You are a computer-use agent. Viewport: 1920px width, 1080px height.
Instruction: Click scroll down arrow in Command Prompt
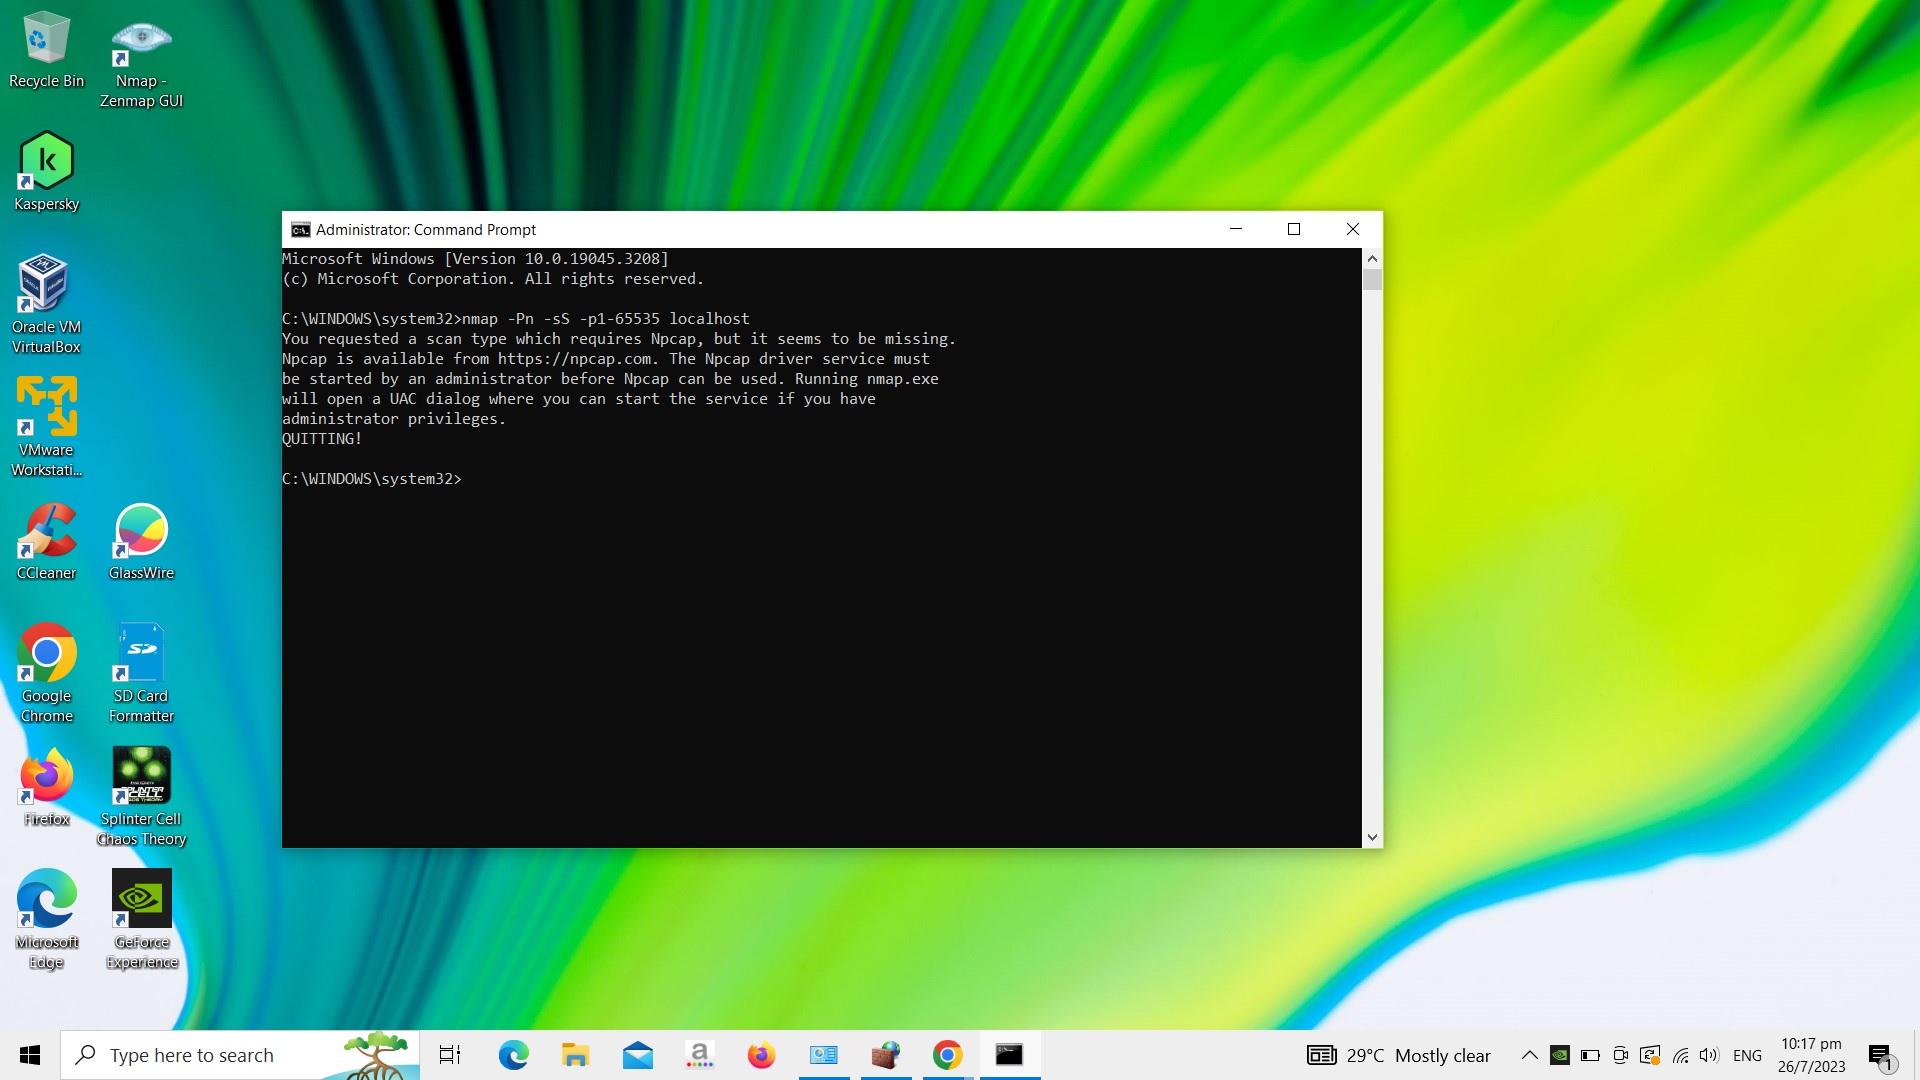click(1372, 838)
